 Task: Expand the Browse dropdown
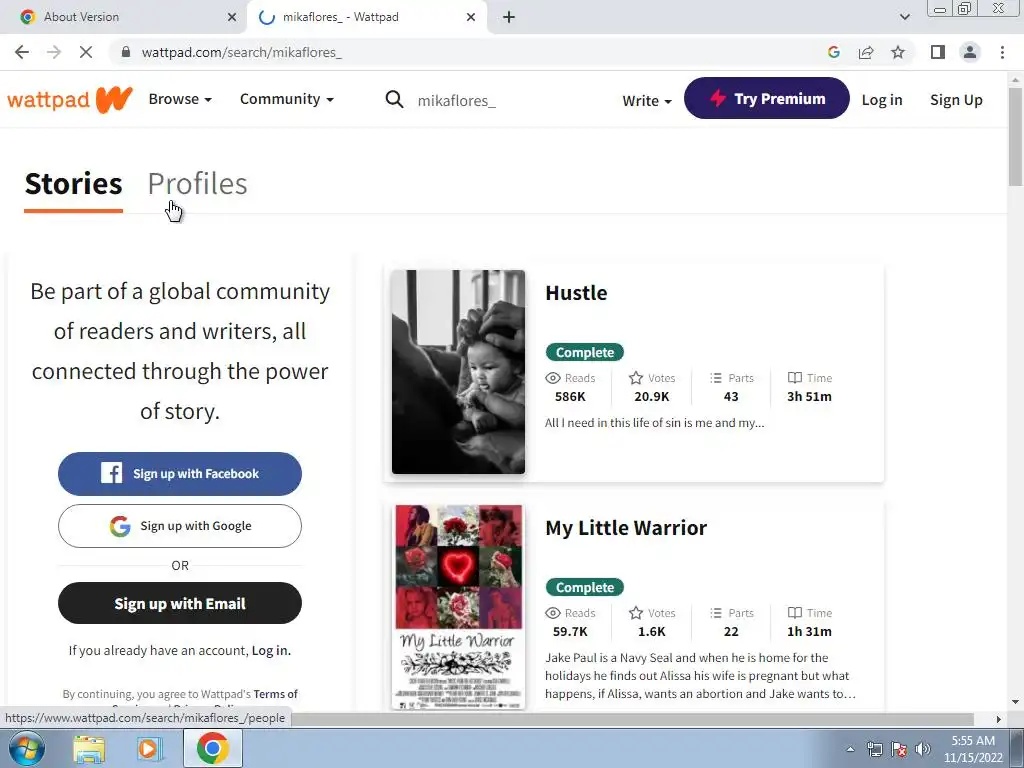180,99
